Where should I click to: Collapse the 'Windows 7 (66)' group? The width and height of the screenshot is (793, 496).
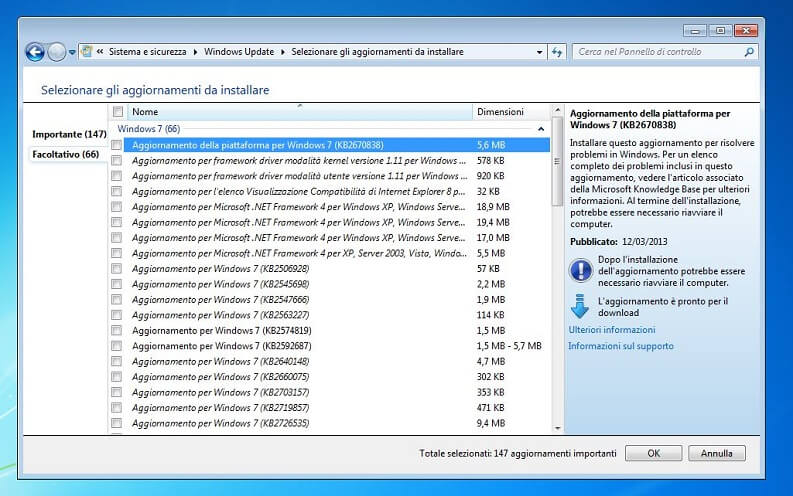point(541,129)
